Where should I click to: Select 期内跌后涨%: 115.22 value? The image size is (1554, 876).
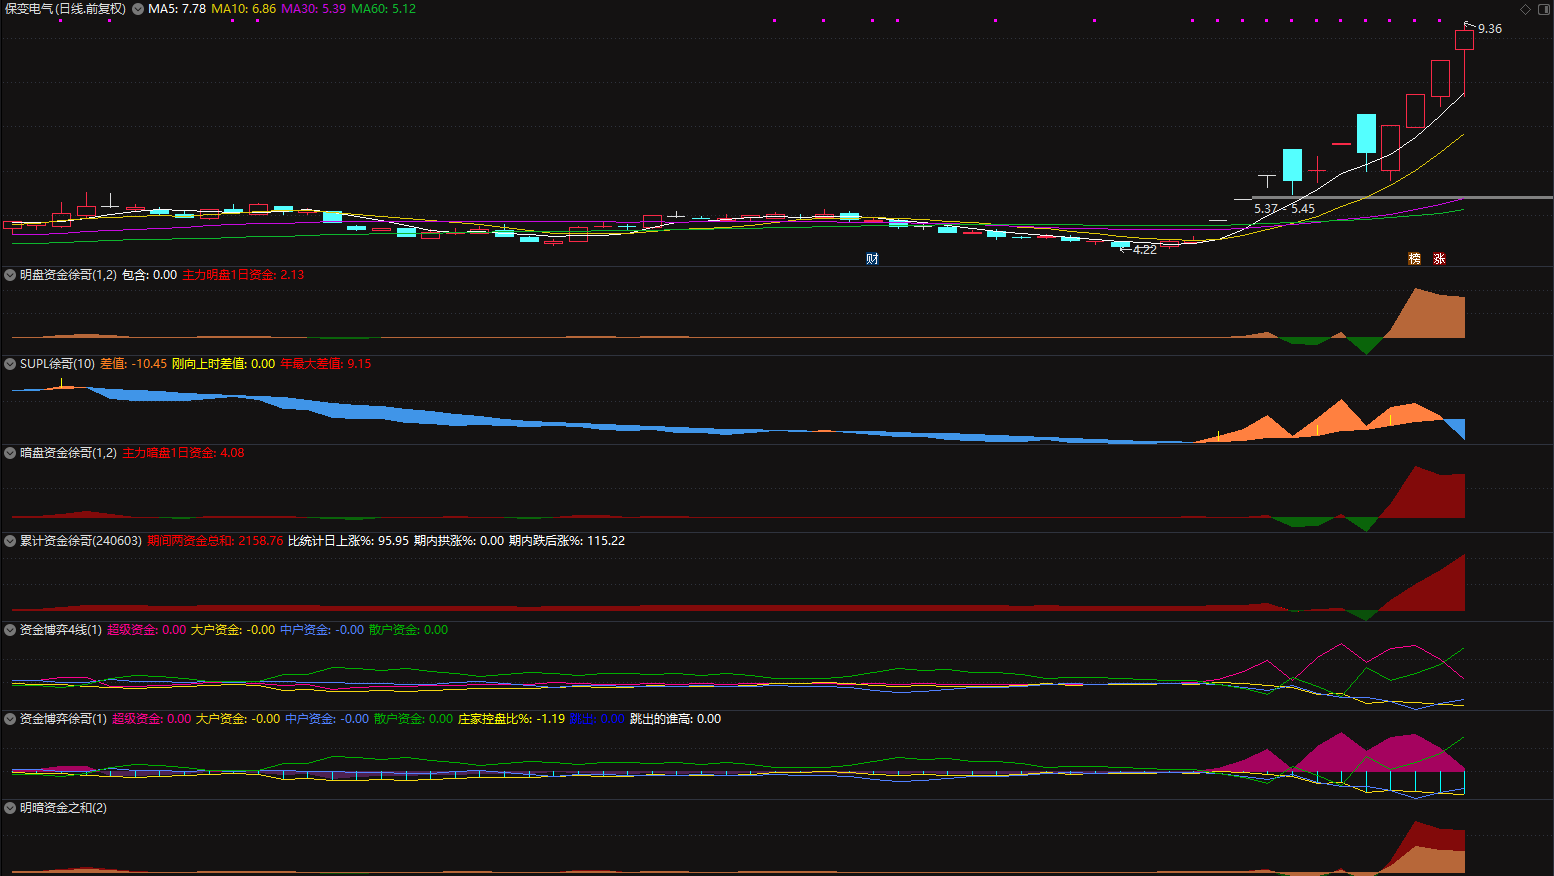[x=567, y=541]
